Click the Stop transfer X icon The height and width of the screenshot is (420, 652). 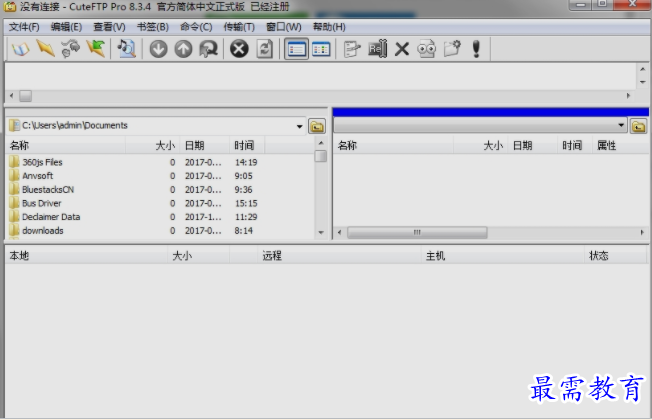pyautogui.click(x=239, y=49)
